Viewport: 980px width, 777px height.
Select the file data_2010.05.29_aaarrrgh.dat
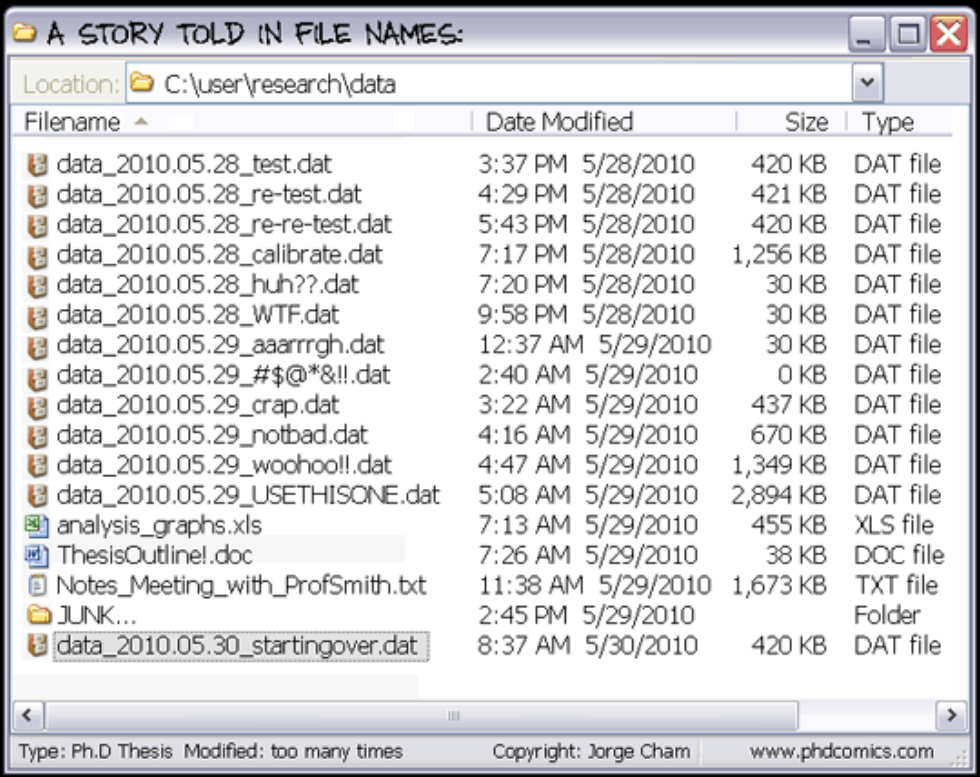pyautogui.click(x=220, y=345)
